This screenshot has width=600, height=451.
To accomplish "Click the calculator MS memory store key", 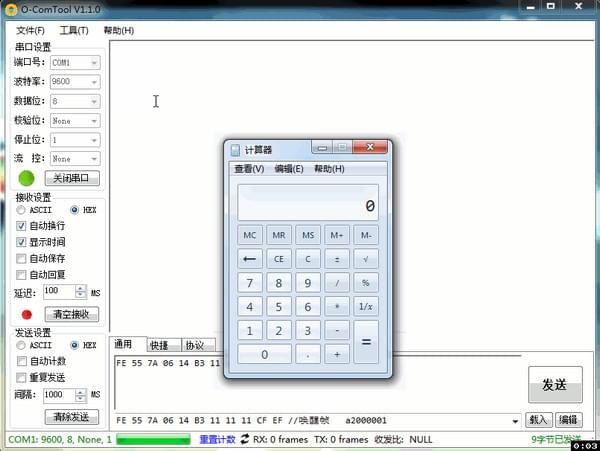I will click(x=308, y=235).
